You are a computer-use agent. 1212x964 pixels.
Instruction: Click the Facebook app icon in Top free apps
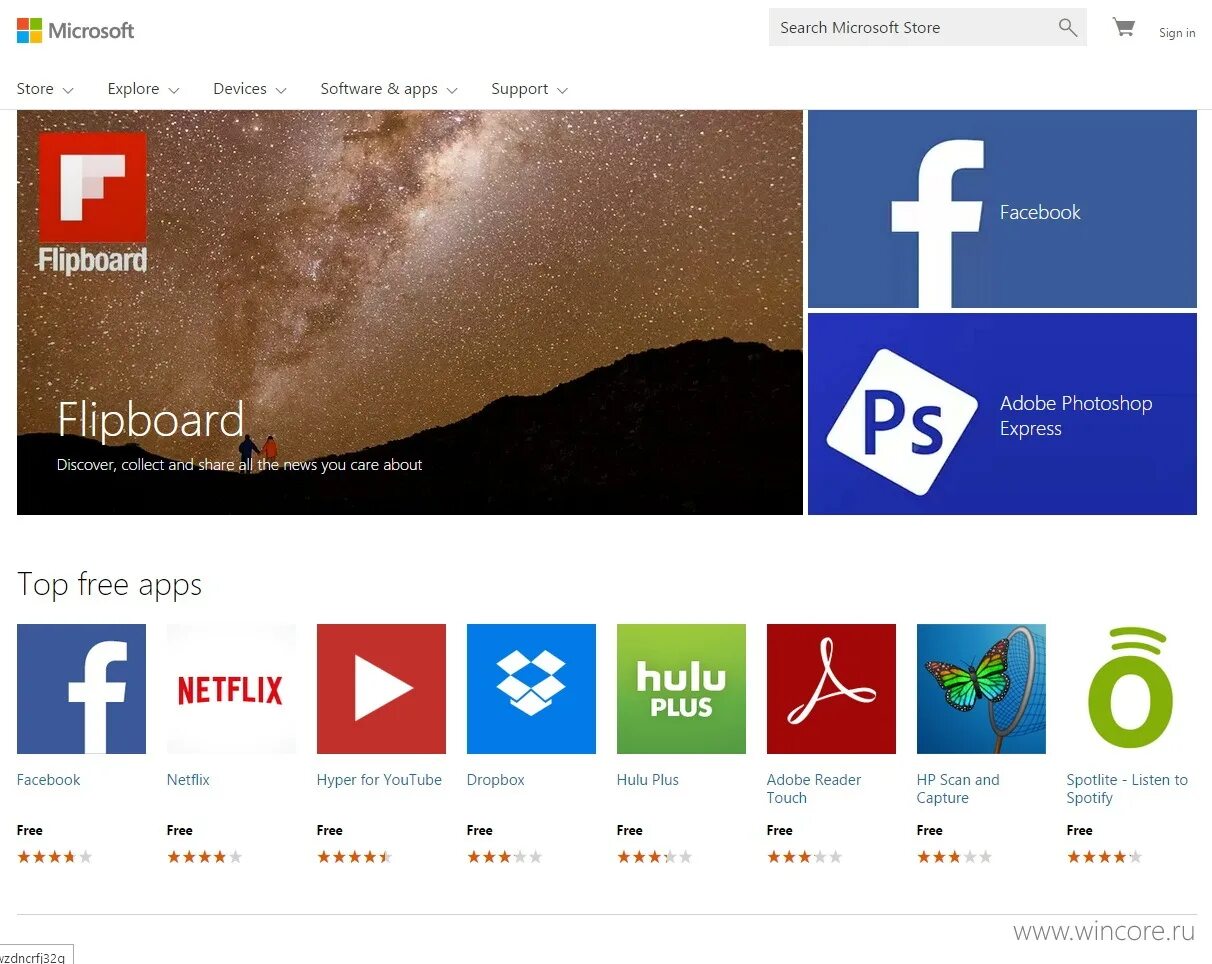81,689
